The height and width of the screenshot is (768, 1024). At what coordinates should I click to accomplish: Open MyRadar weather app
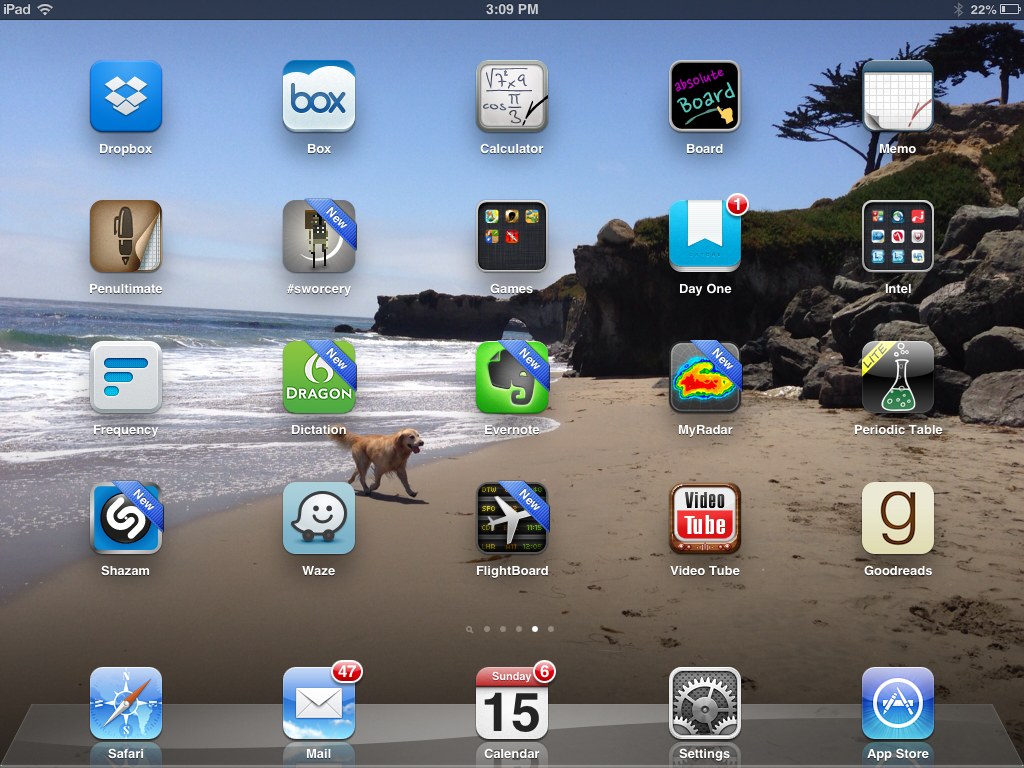[x=704, y=378]
